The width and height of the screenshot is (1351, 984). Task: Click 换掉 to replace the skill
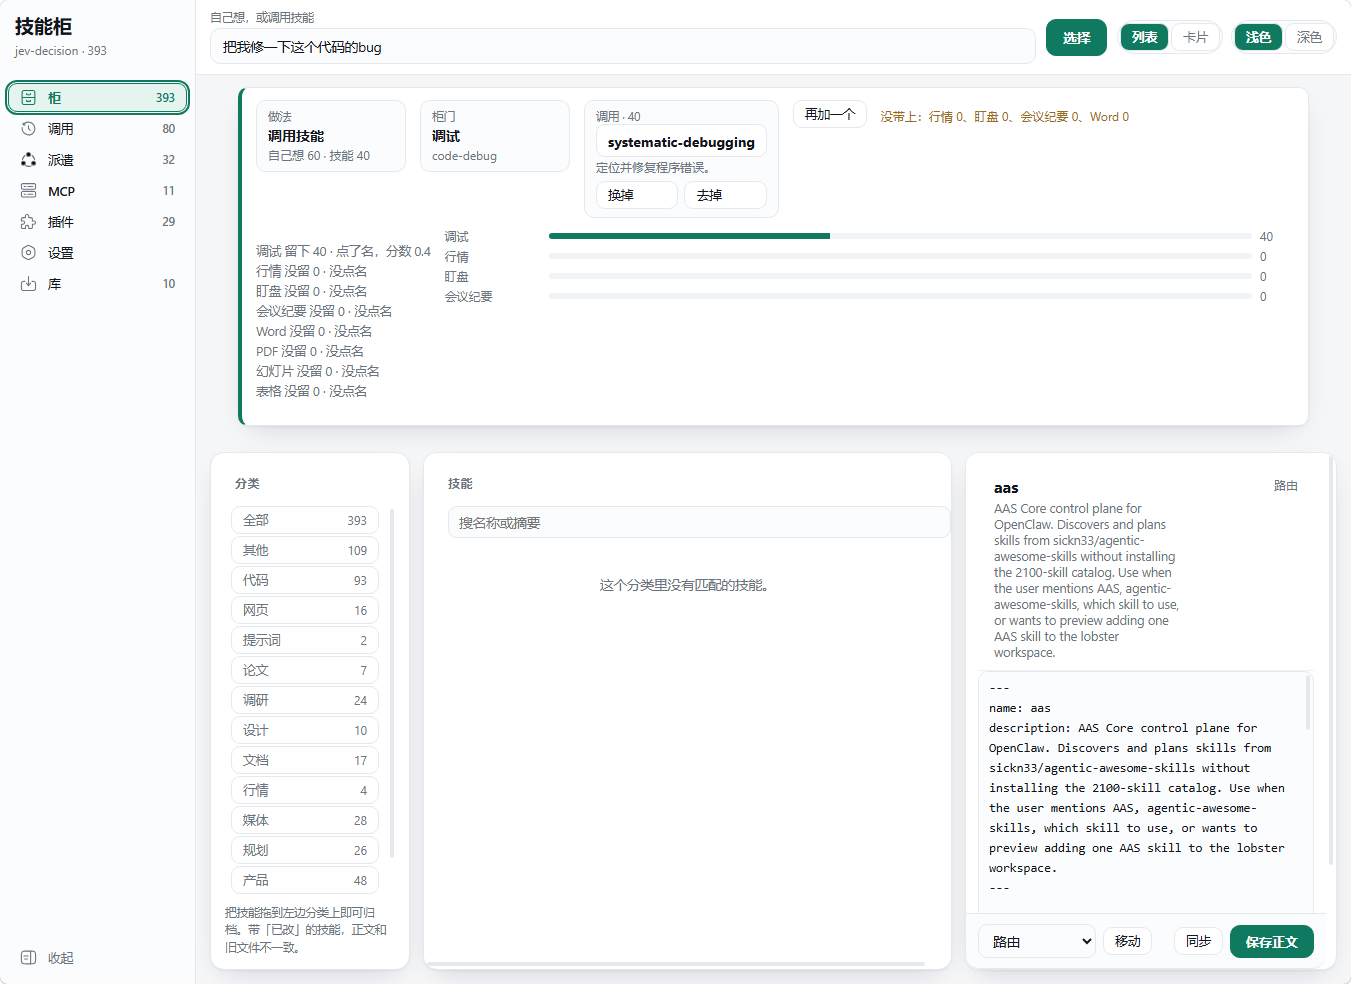(x=637, y=195)
